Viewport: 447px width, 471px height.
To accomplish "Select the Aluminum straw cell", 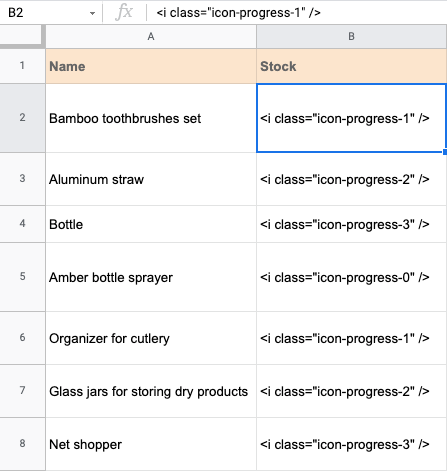I will pos(151,179).
